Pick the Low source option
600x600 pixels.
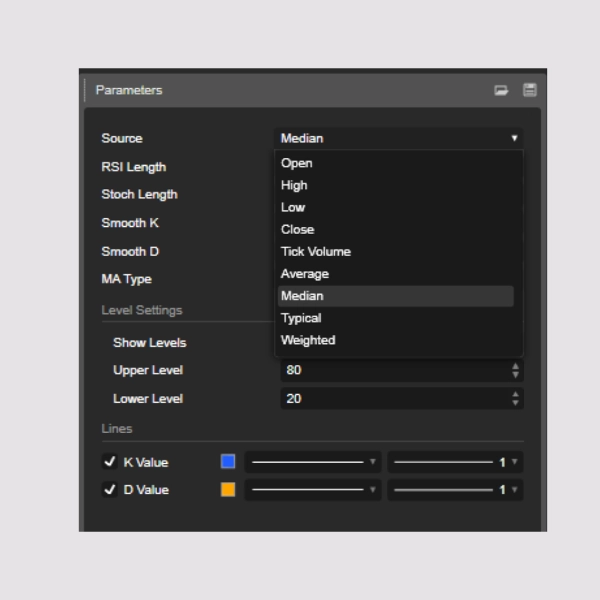click(x=294, y=207)
